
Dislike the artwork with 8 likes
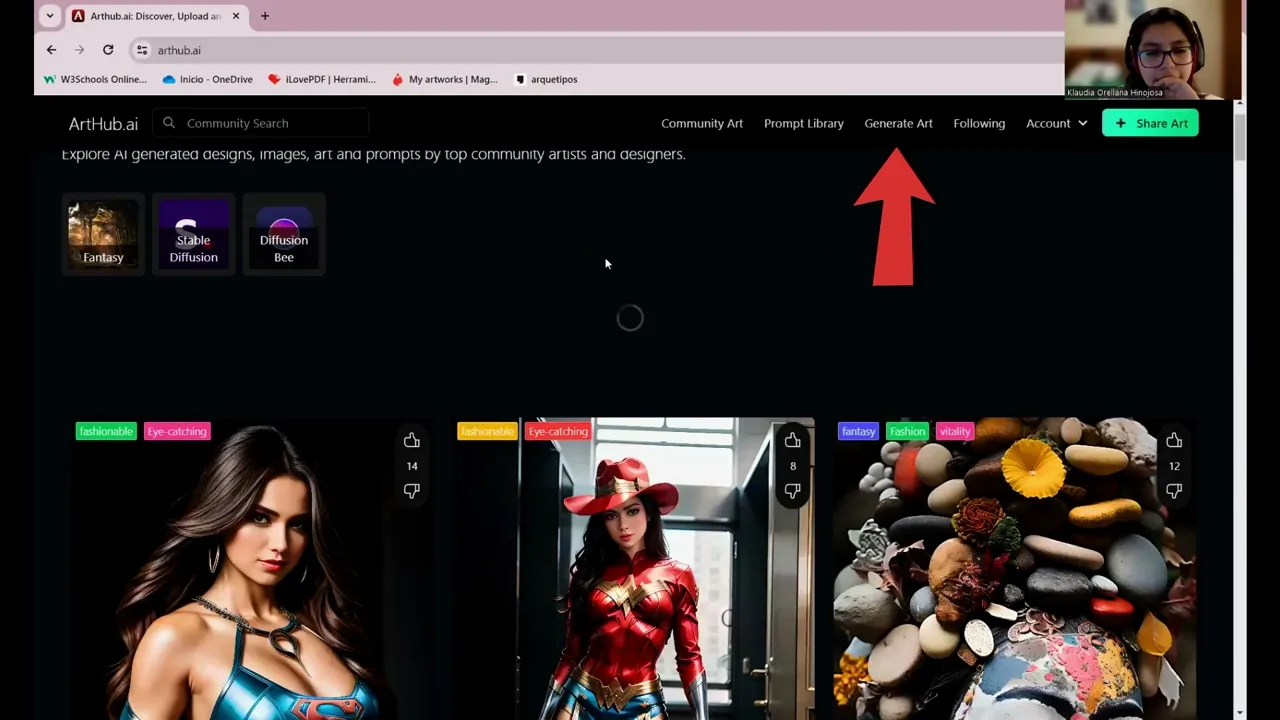pos(792,491)
